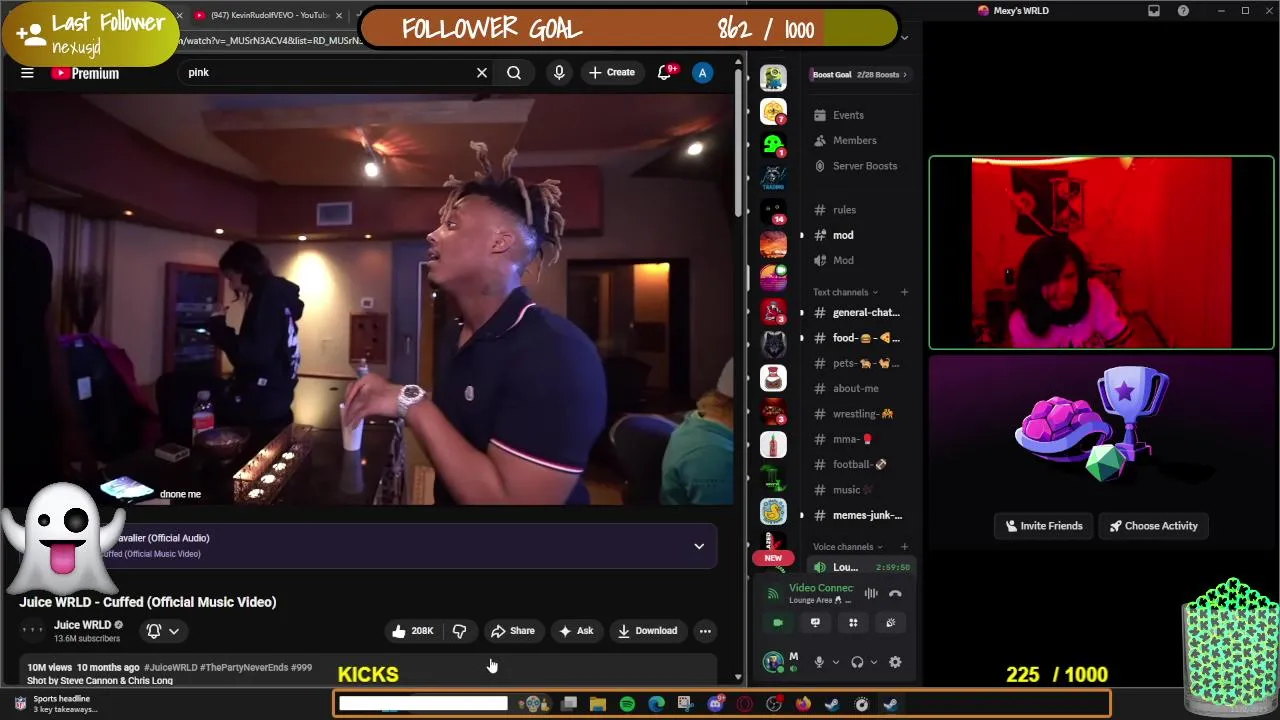Open Boost Goal 2/28 Boosts bar
Image resolution: width=1280 pixels, height=720 pixels.
(859, 74)
